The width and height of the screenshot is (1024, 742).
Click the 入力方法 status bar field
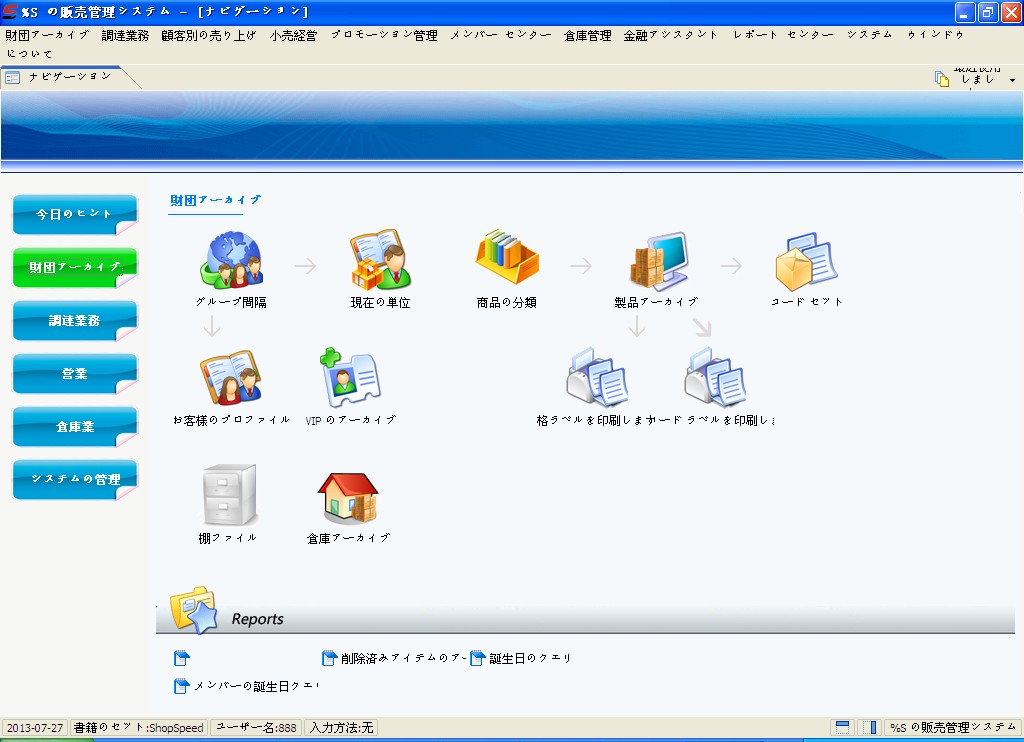point(340,728)
